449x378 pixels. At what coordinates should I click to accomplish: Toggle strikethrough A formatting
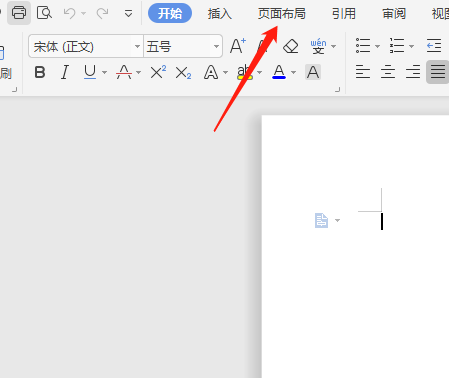coord(124,72)
